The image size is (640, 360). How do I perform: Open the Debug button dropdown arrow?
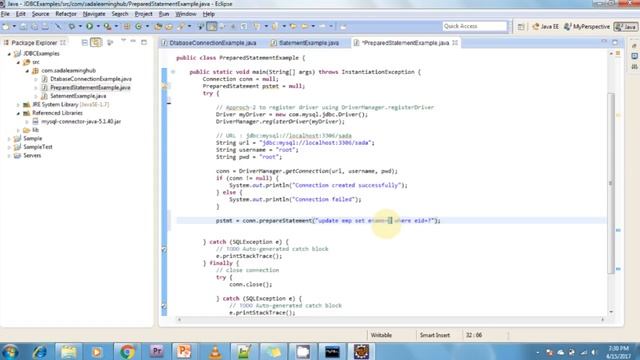pyautogui.click(x=80, y=26)
